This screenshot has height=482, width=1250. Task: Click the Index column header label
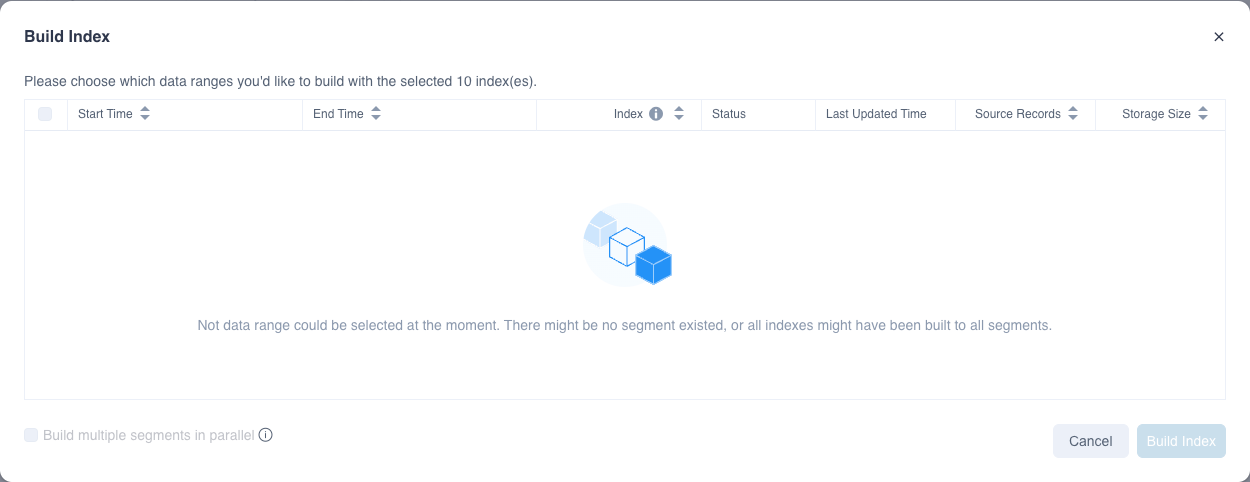coord(628,114)
